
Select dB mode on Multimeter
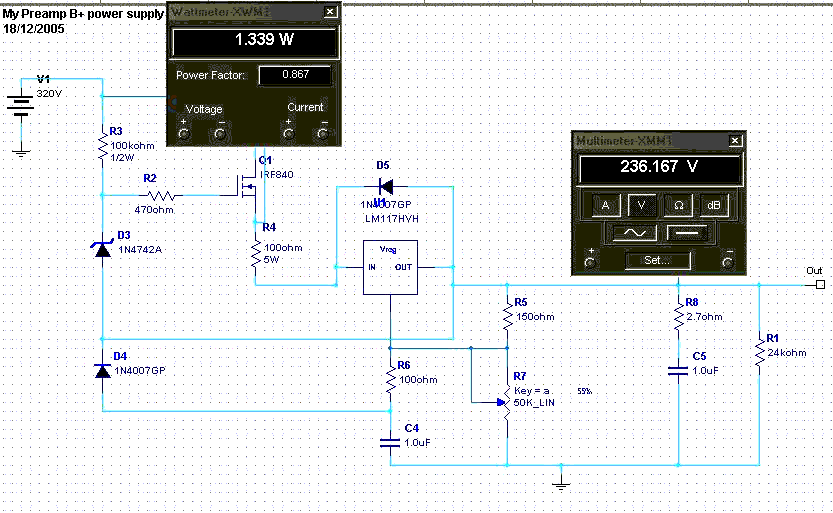(714, 205)
